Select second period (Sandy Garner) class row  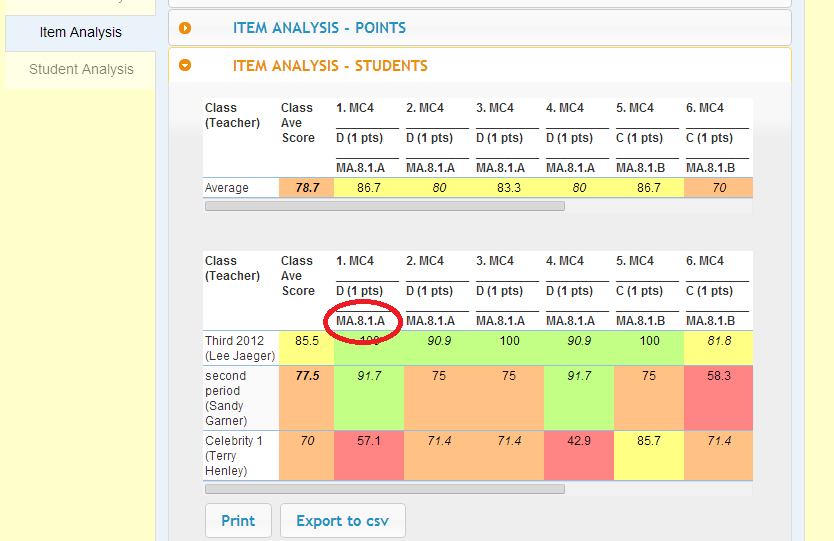click(x=478, y=398)
